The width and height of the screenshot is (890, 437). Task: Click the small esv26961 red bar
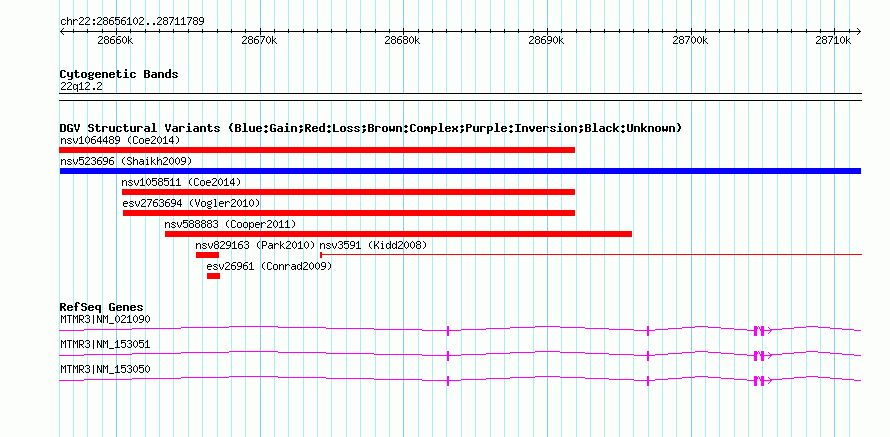pyautogui.click(x=213, y=276)
